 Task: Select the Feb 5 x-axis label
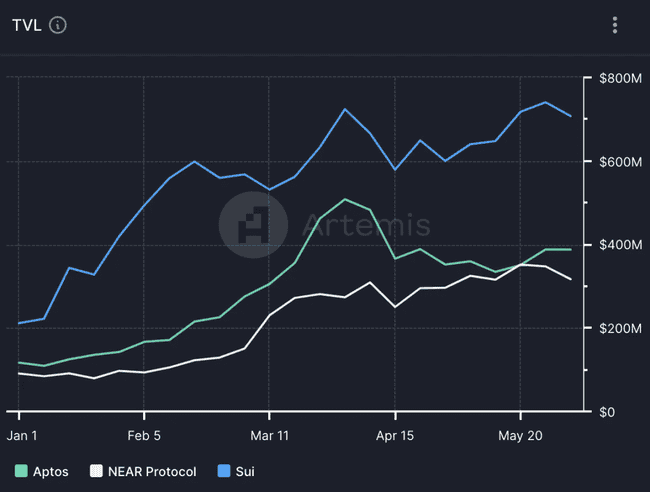tap(144, 434)
